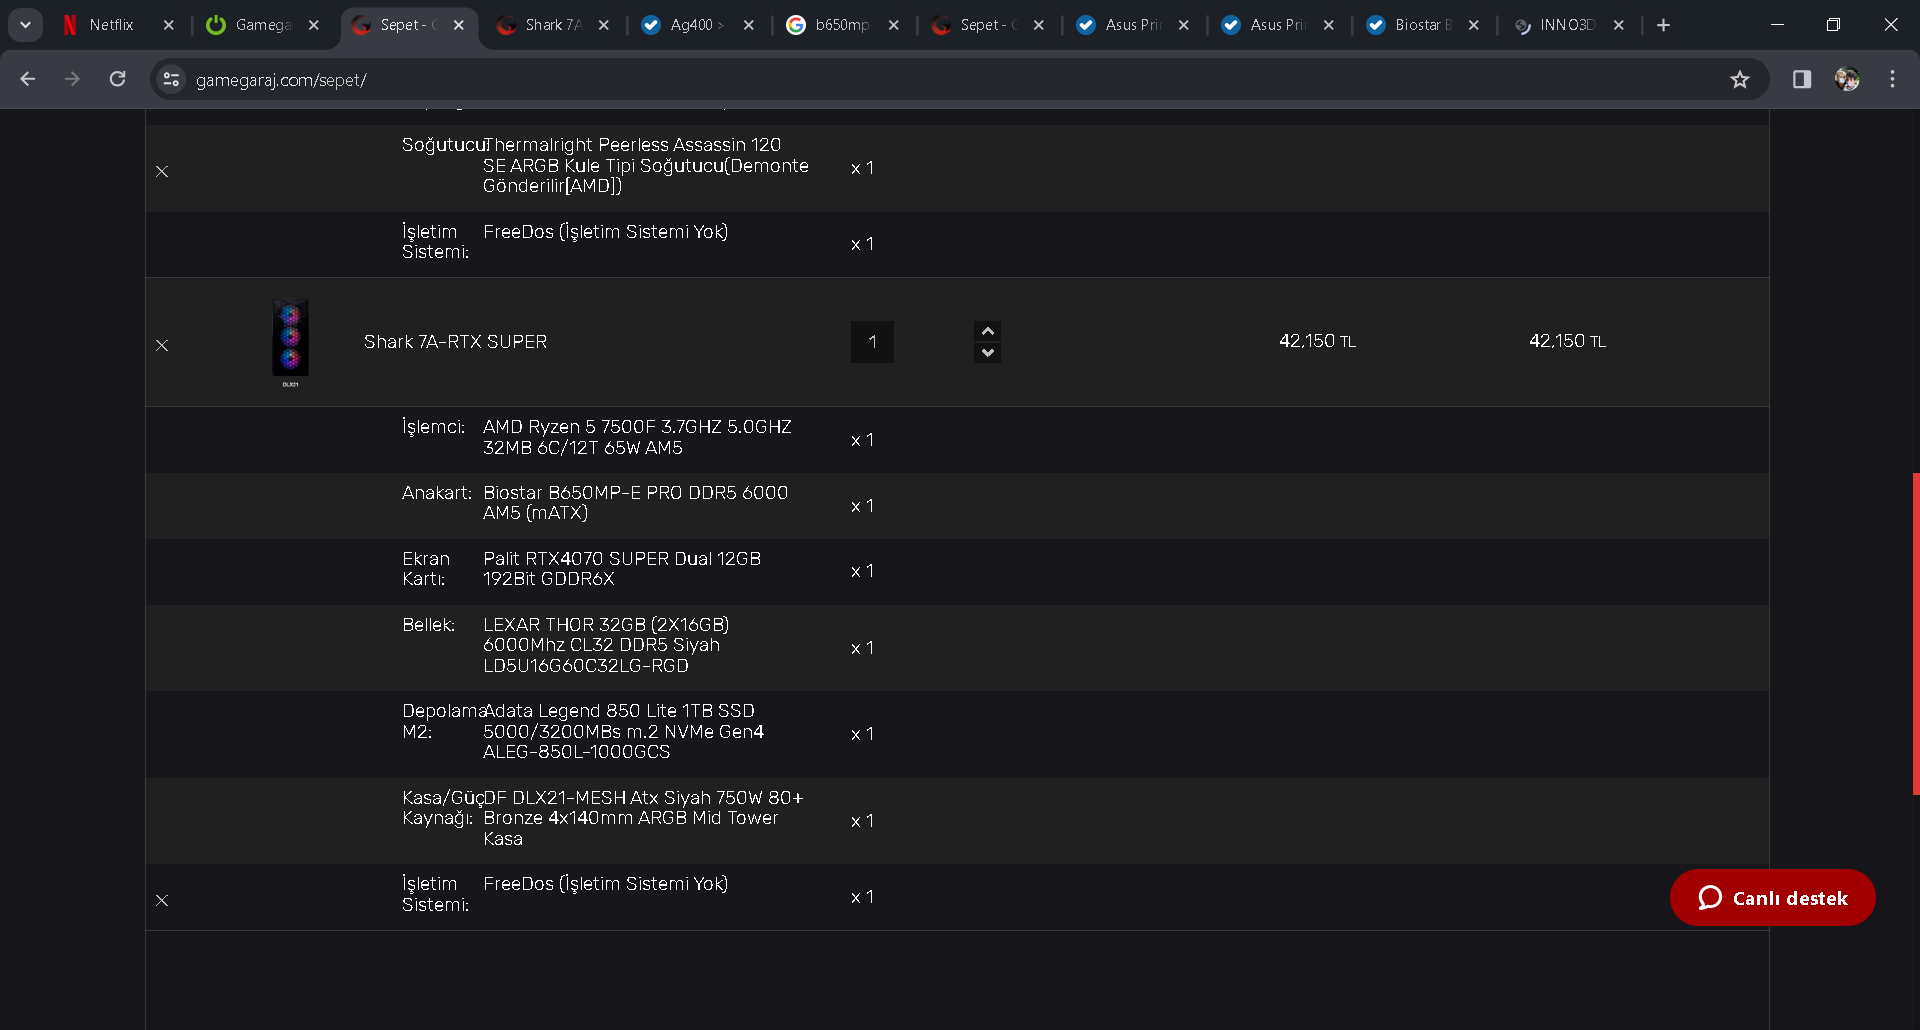
Task: Remove the bottom FreeDos İşletim Sistemi row
Action: (x=162, y=901)
